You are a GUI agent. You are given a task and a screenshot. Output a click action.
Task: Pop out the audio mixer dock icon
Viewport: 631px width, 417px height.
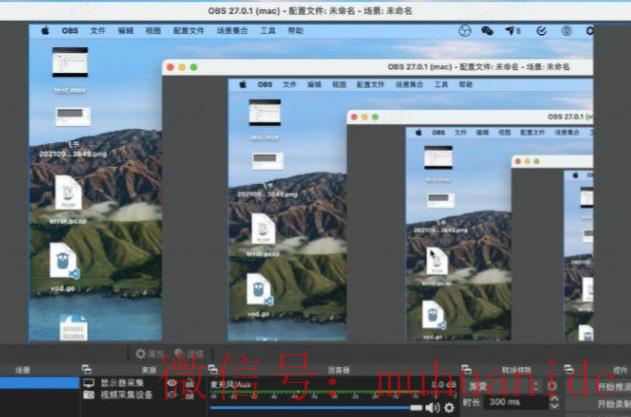coord(212,369)
